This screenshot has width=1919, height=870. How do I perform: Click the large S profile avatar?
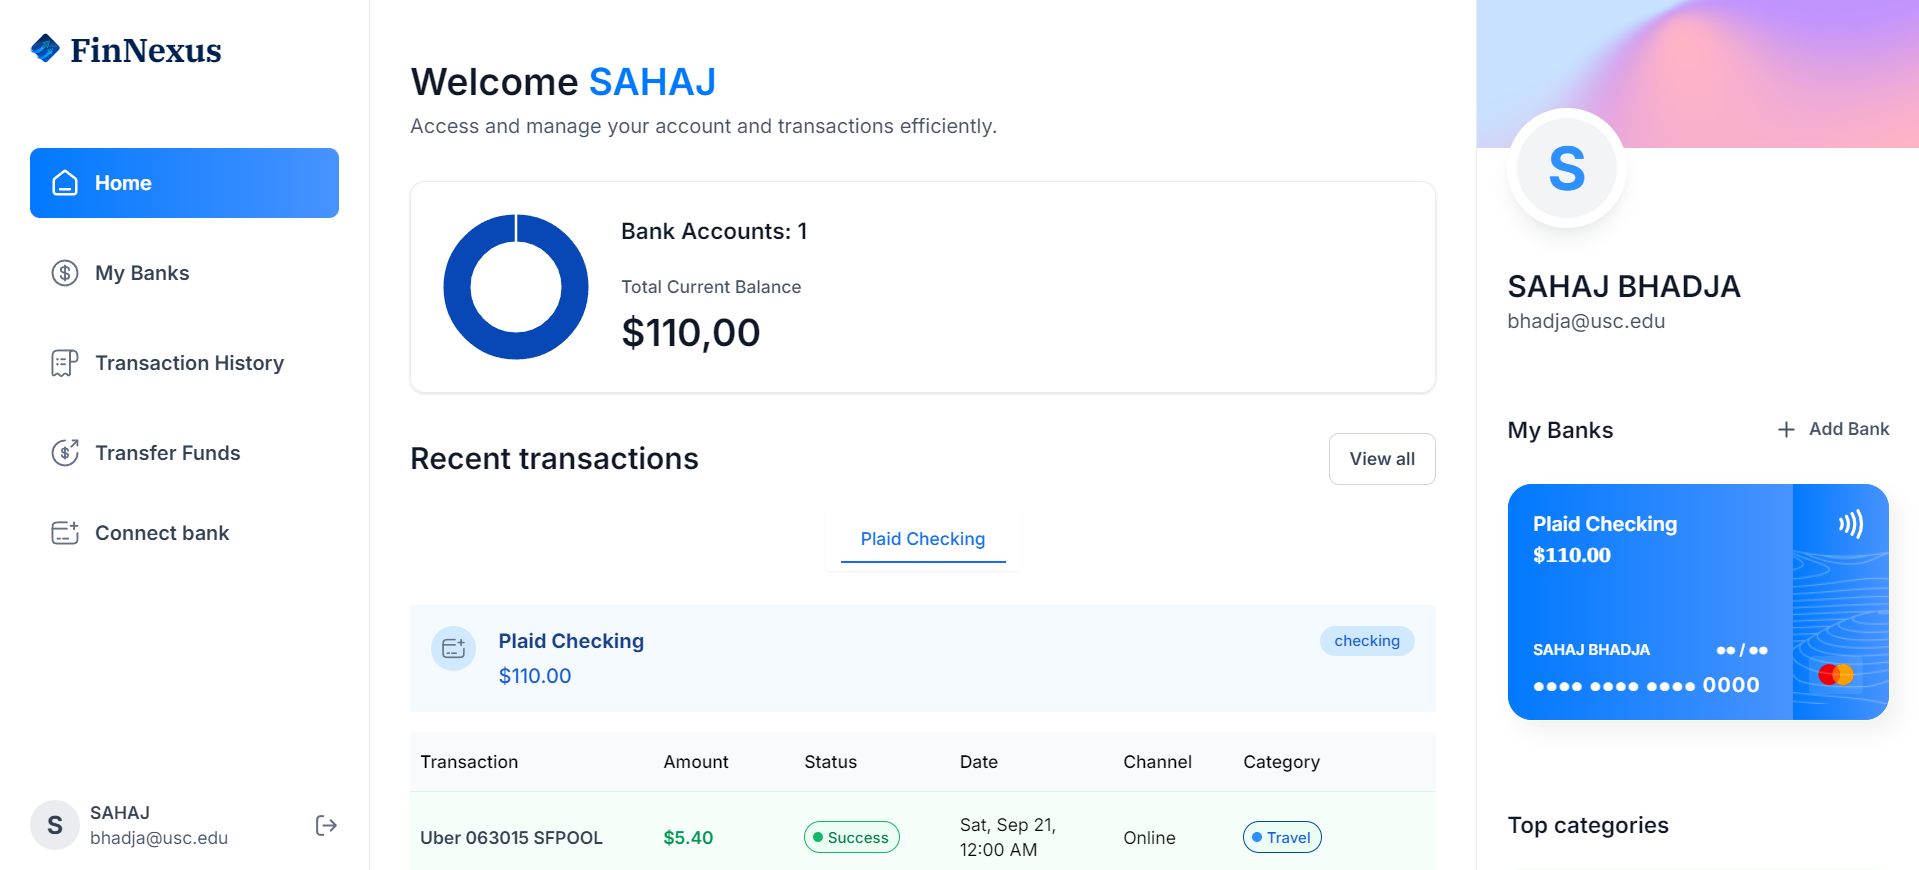(x=1566, y=168)
